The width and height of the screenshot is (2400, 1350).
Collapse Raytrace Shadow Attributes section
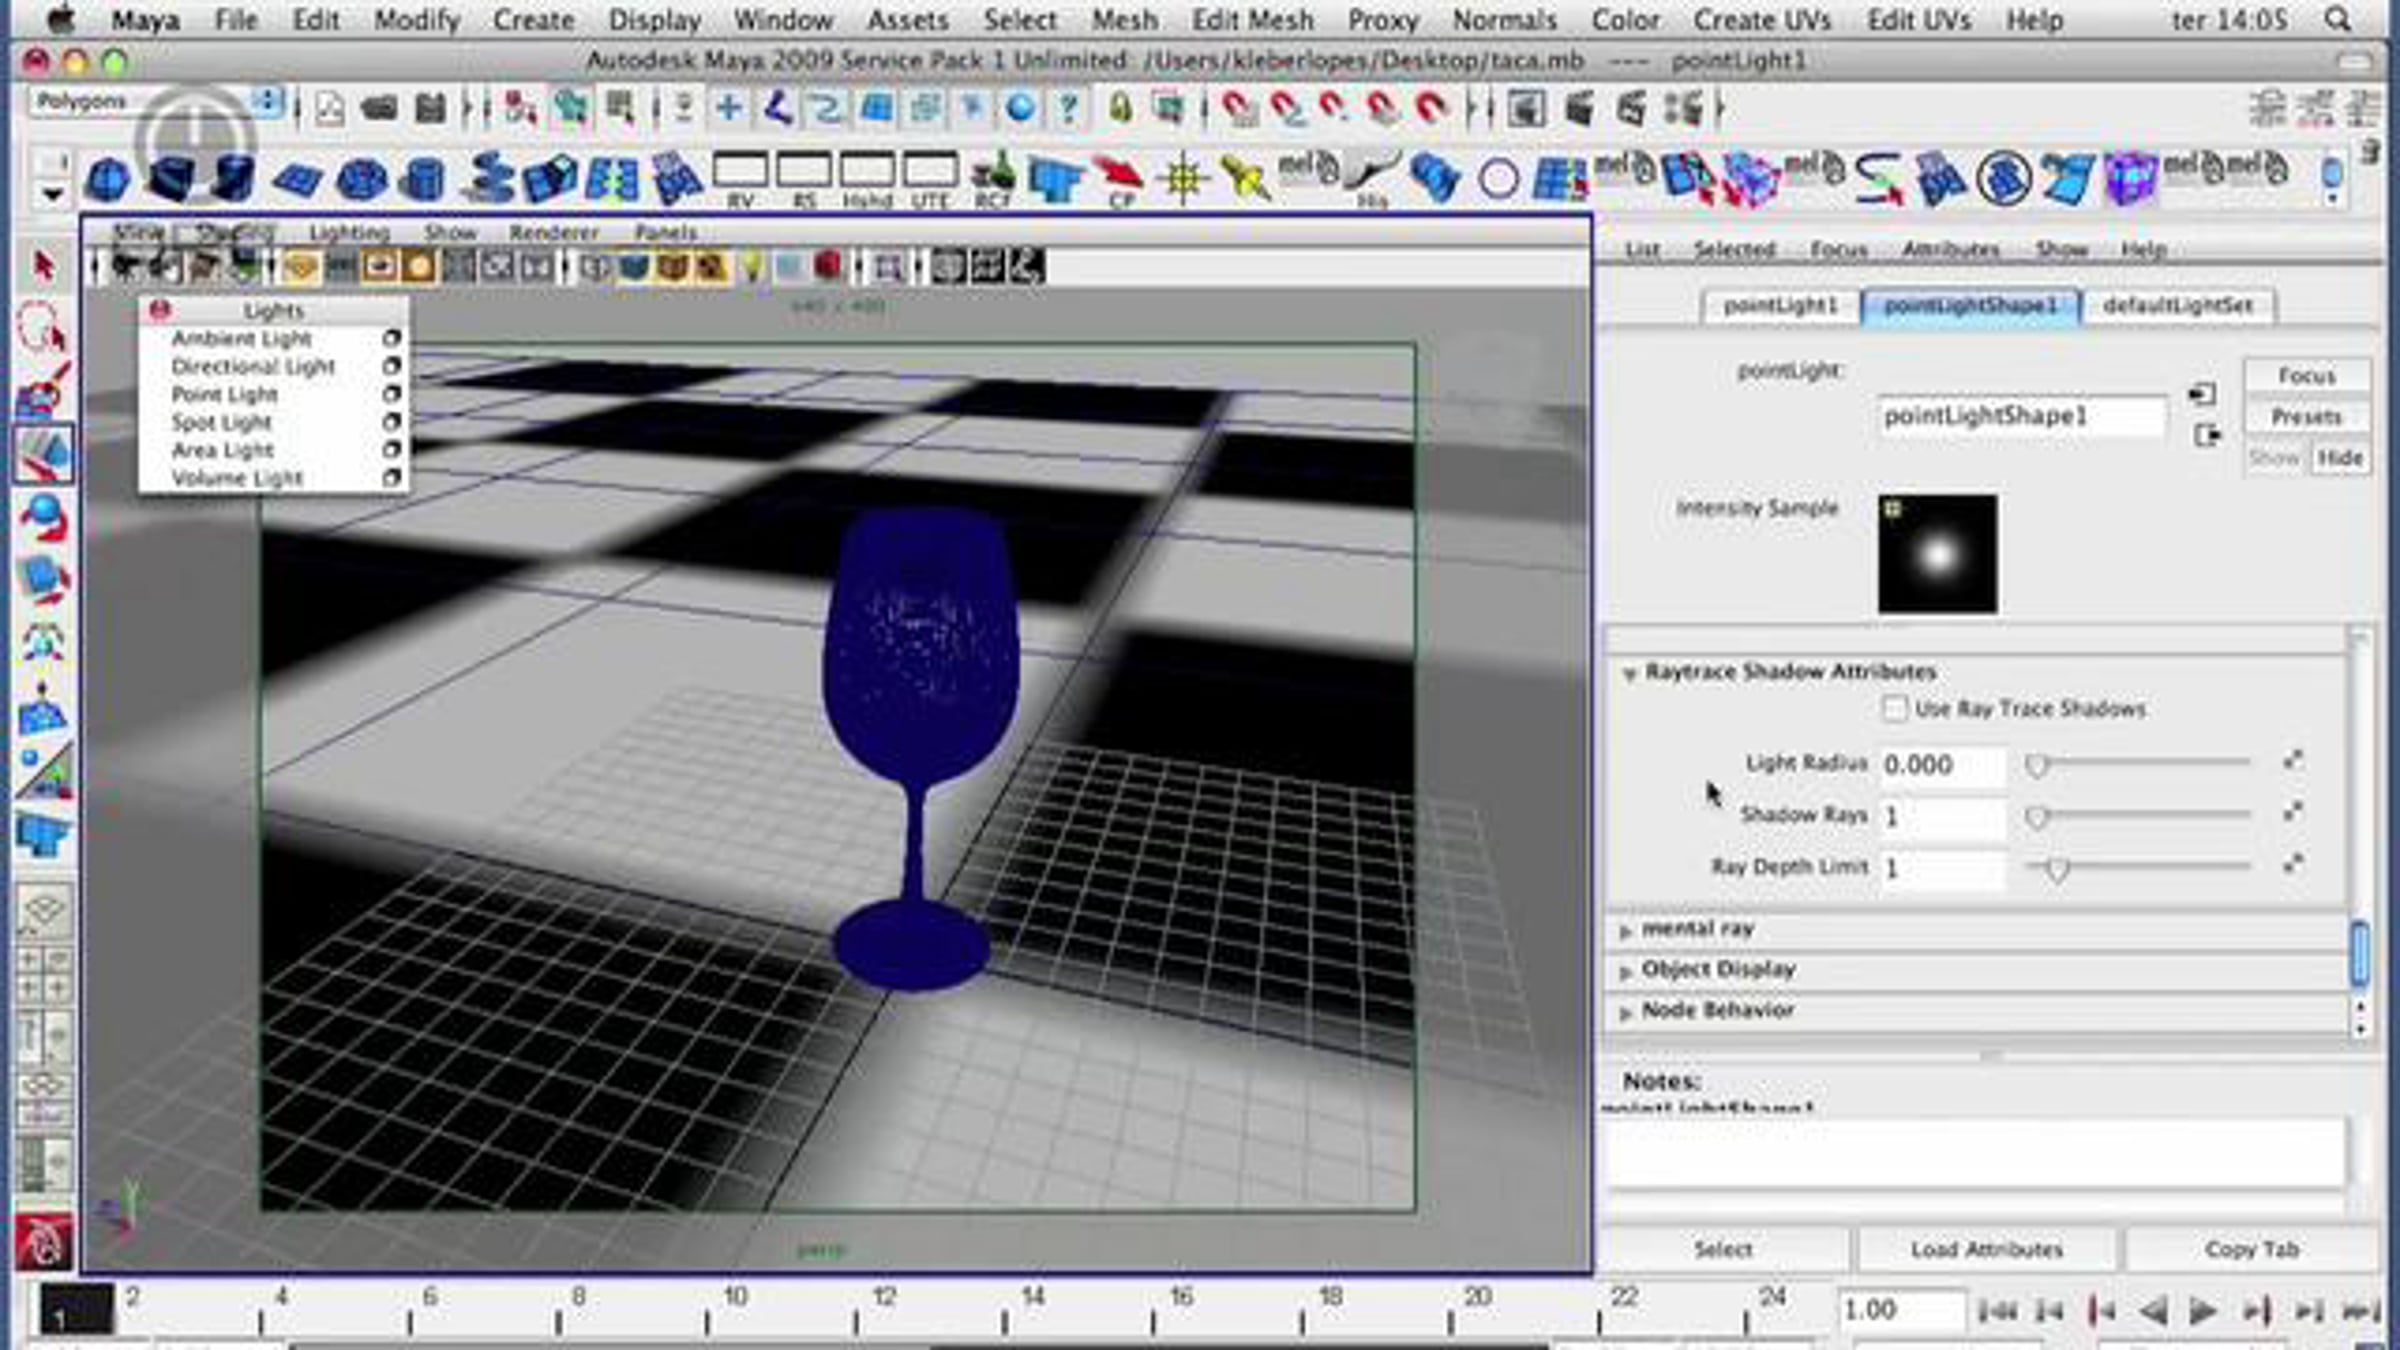1628,673
